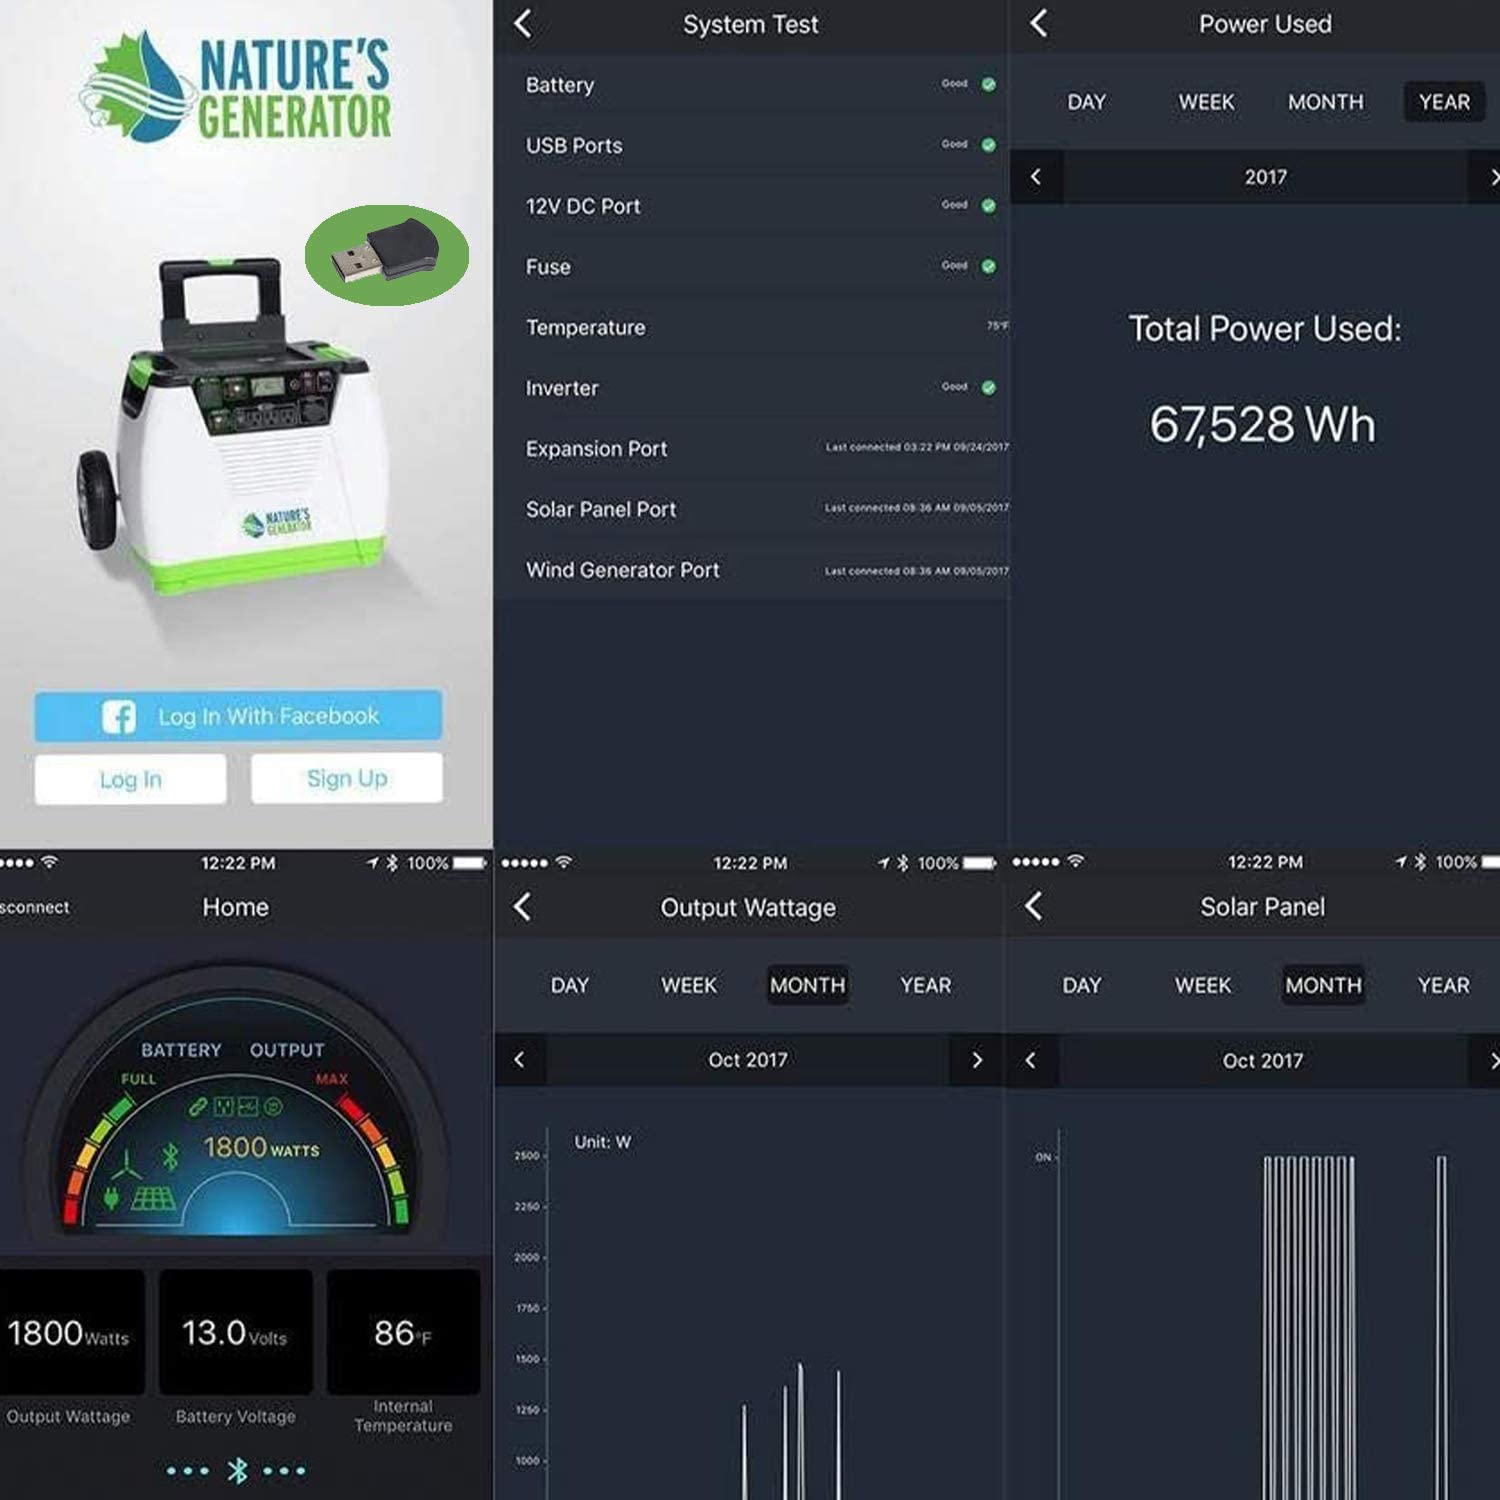Go back from System Test screen
1500x1500 pixels.
coord(523,23)
